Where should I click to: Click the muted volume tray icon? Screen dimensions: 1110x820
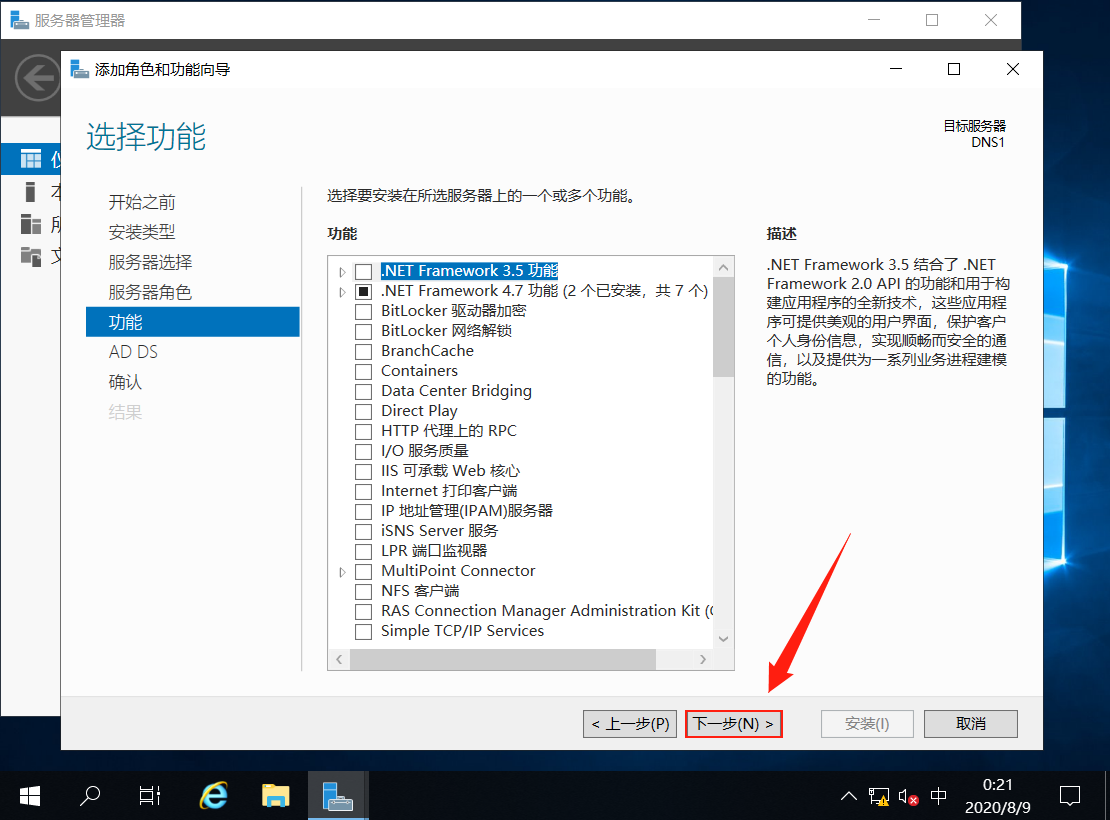click(x=908, y=797)
